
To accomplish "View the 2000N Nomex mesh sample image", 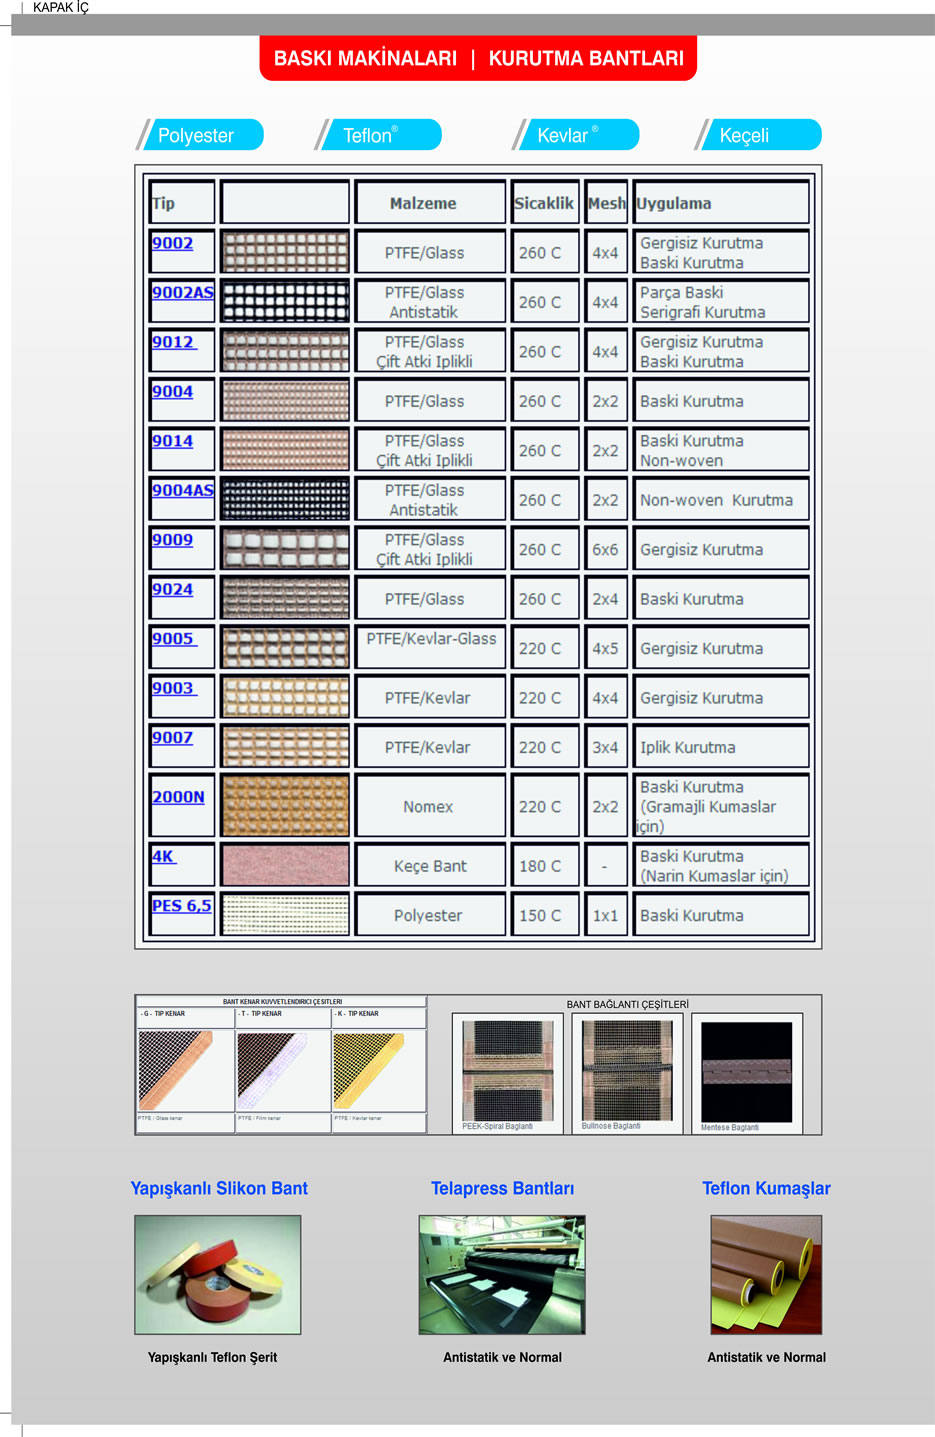I will [x=285, y=806].
